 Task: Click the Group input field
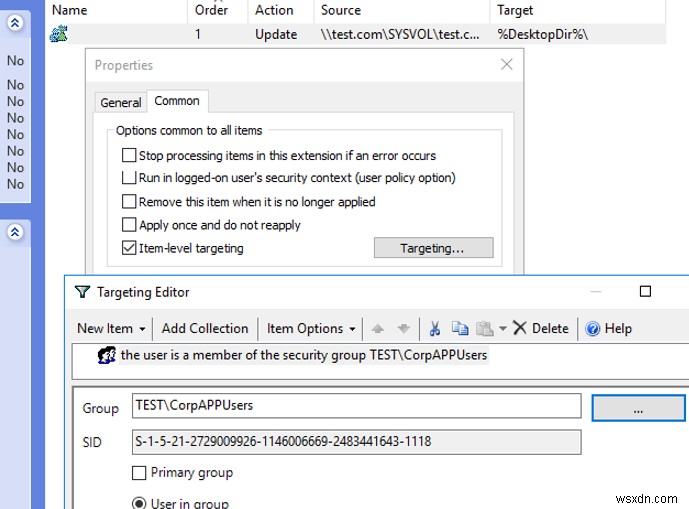[x=356, y=405]
